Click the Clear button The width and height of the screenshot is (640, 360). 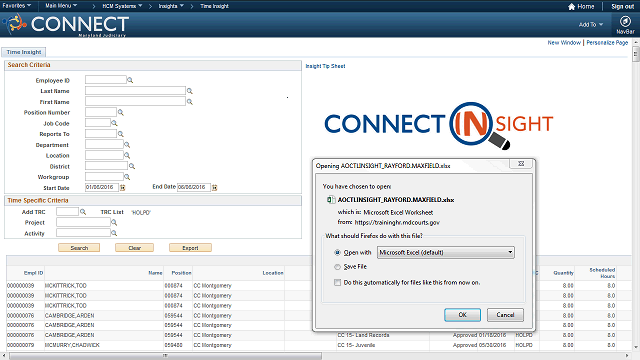point(135,248)
